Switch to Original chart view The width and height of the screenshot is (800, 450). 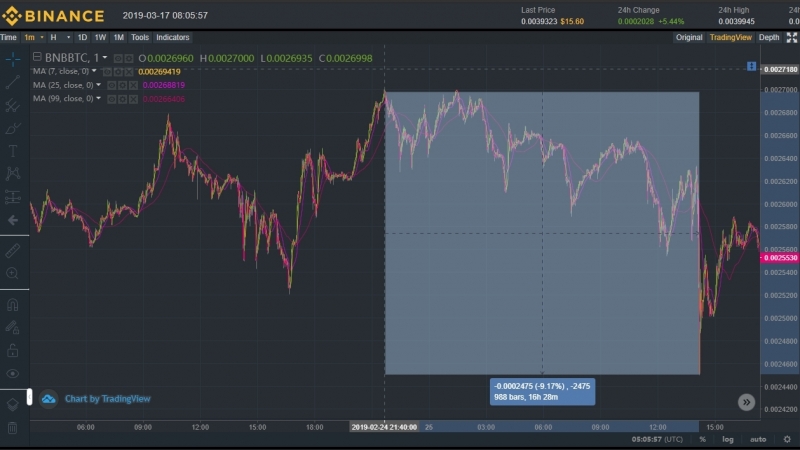[x=689, y=37]
